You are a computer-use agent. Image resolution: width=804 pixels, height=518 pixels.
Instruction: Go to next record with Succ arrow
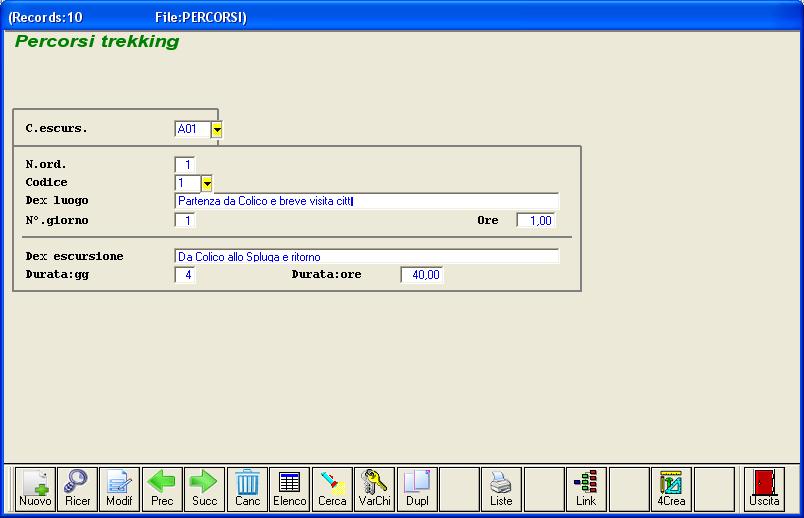(x=205, y=489)
